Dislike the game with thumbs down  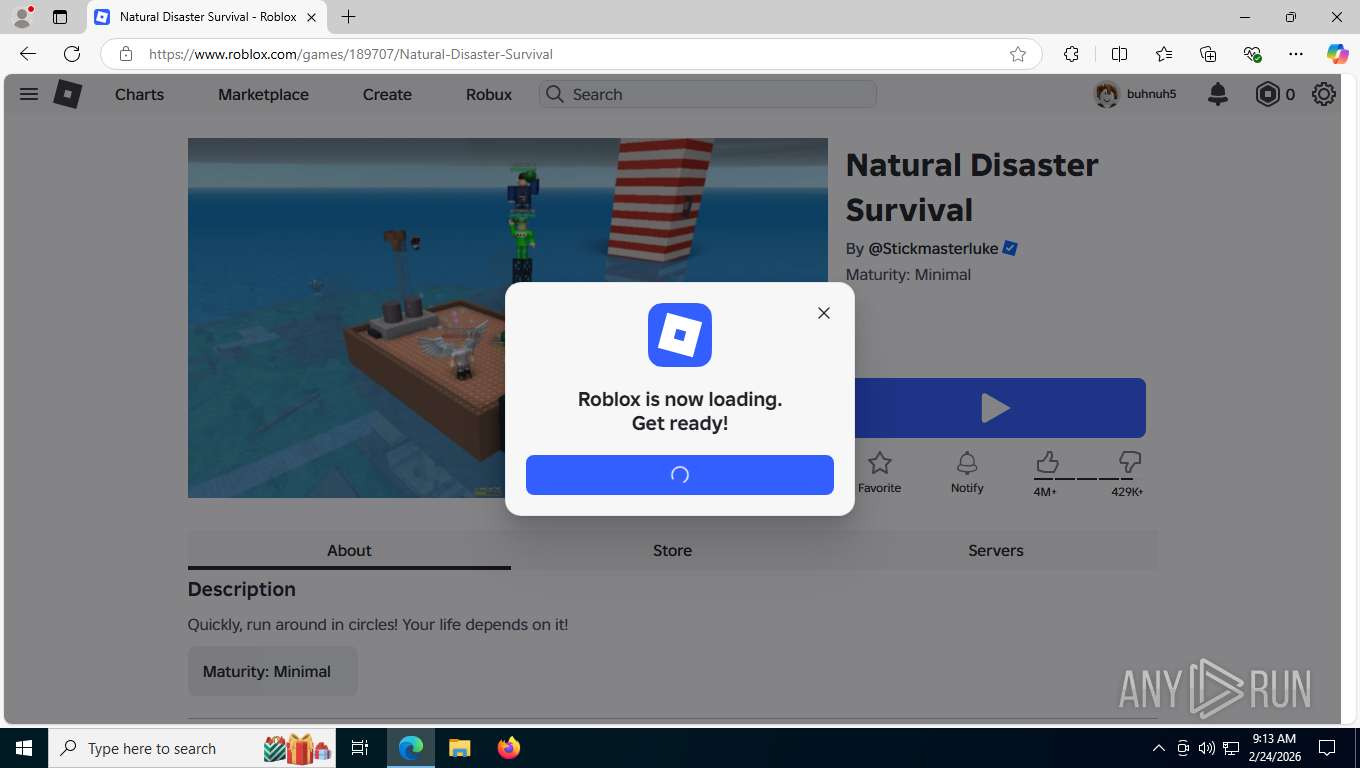click(1130, 462)
